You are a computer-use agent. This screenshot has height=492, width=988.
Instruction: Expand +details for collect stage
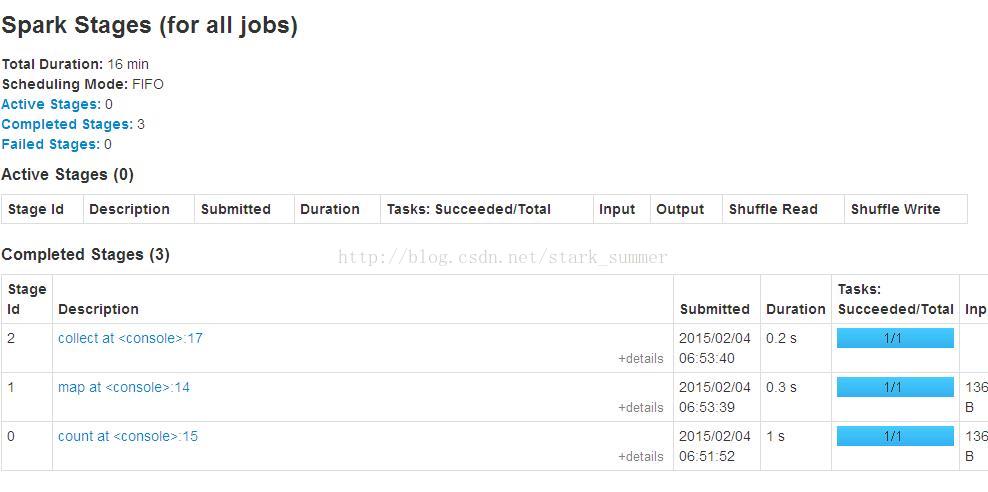coord(641,358)
